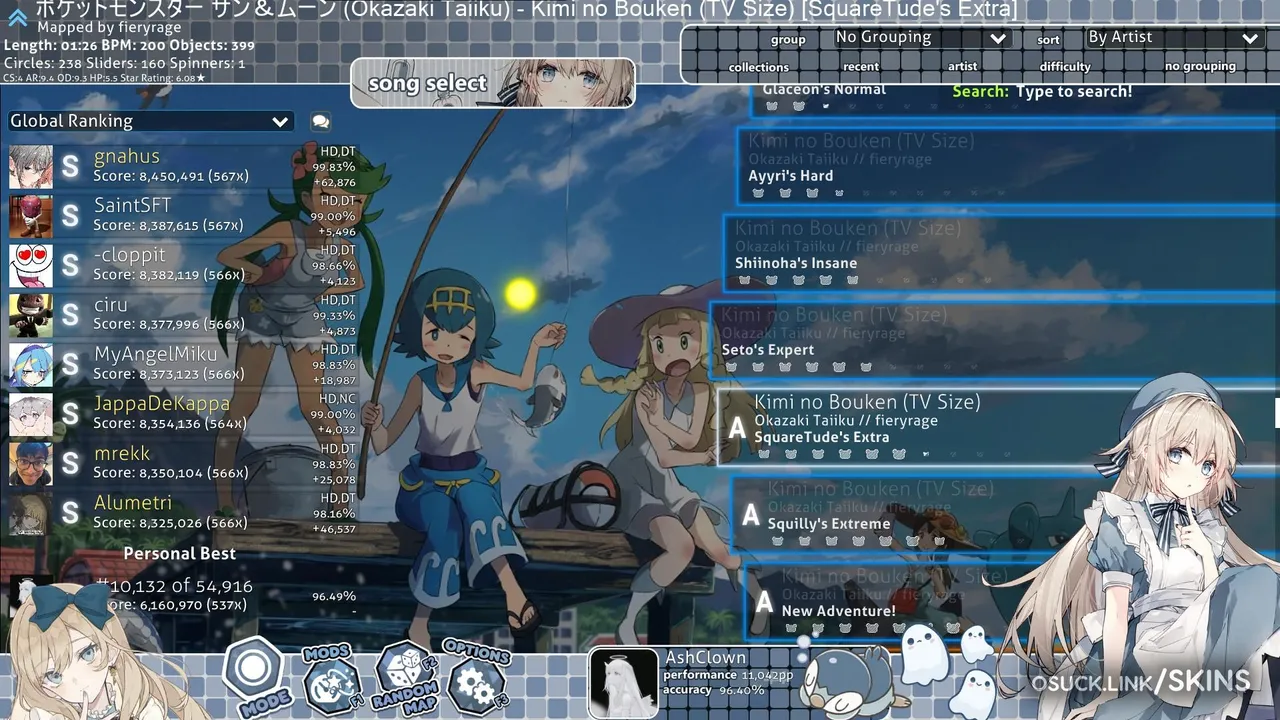Switch to the no grouping tab

tap(1200, 67)
